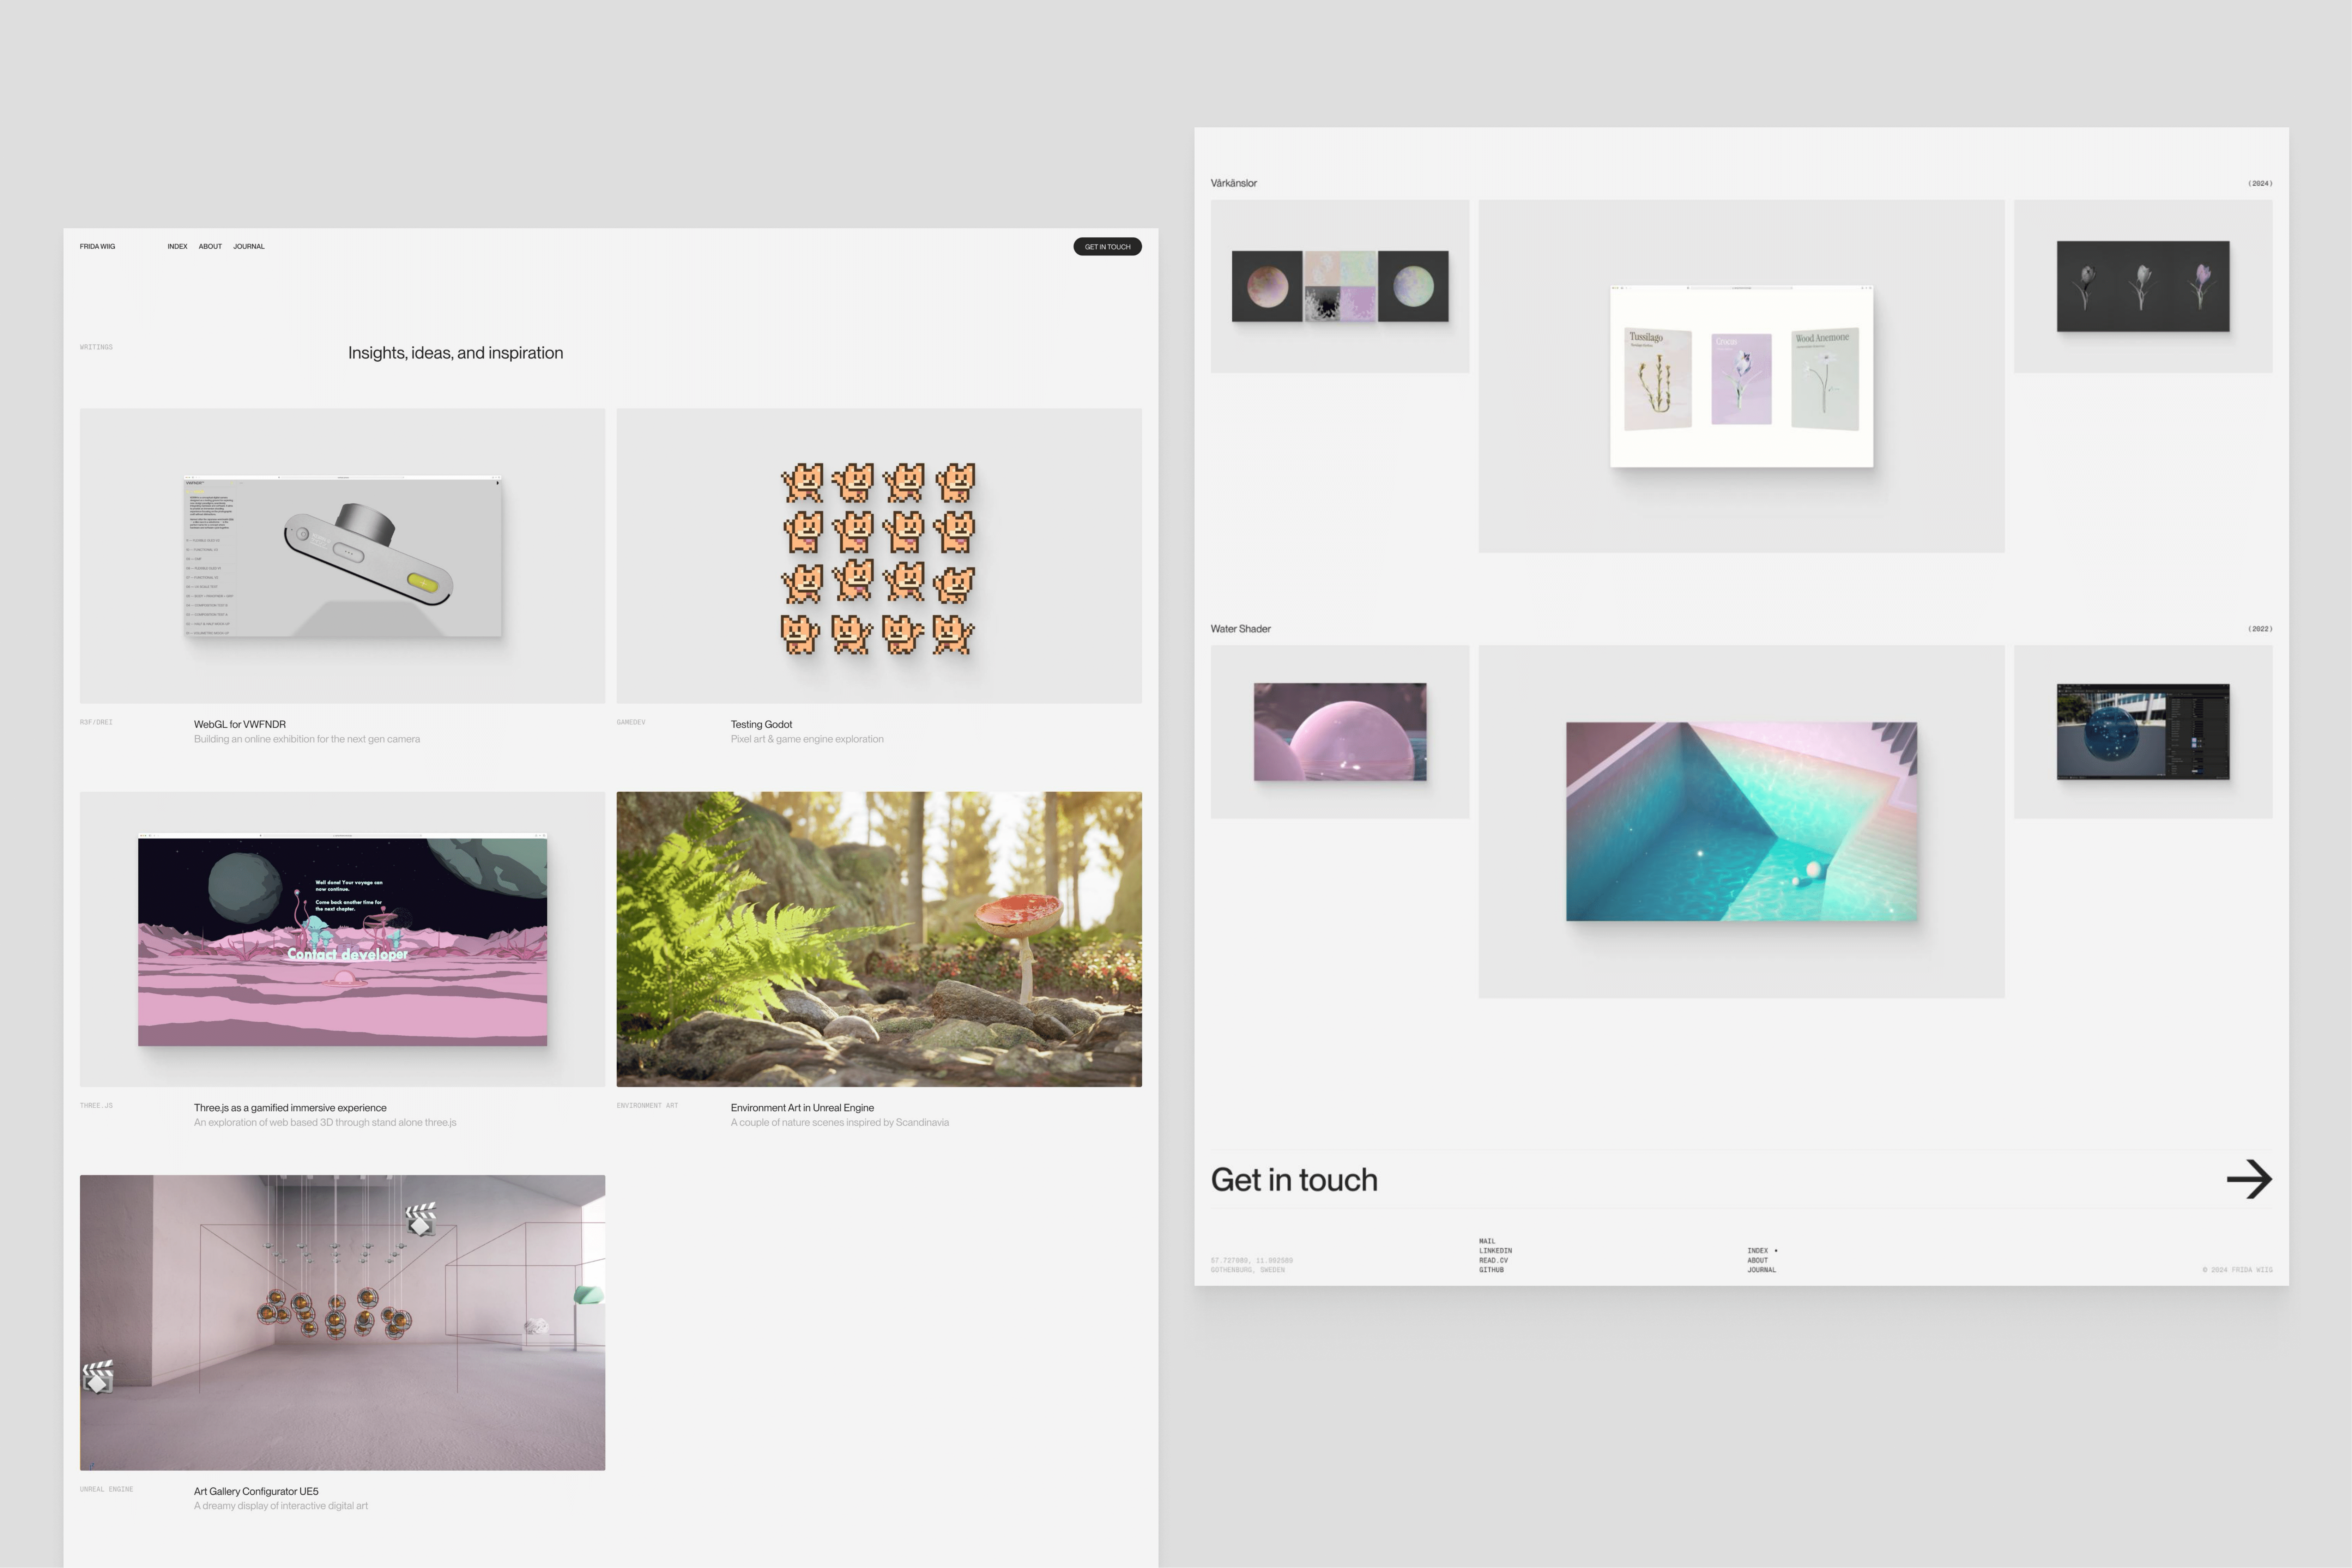Click the GET IN TOUCH pill button

[1107, 247]
